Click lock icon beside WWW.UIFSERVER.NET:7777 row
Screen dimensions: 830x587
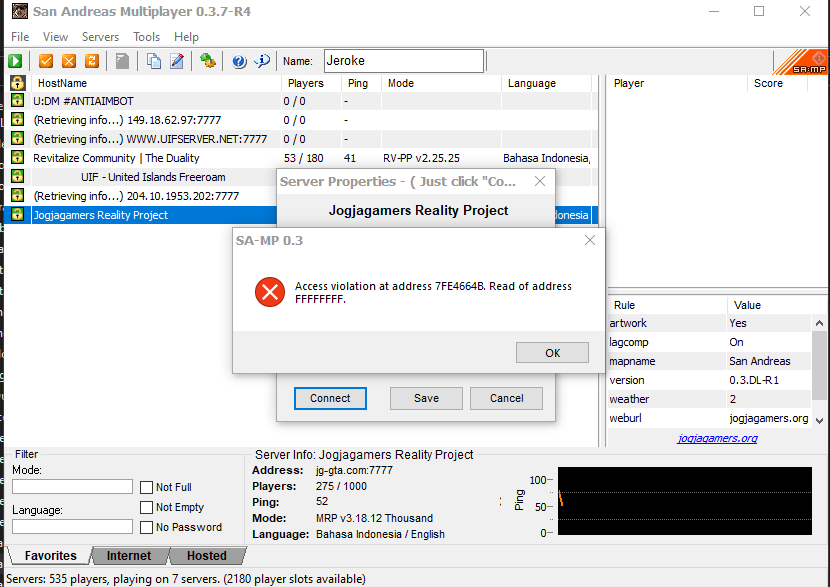[x=17, y=138]
